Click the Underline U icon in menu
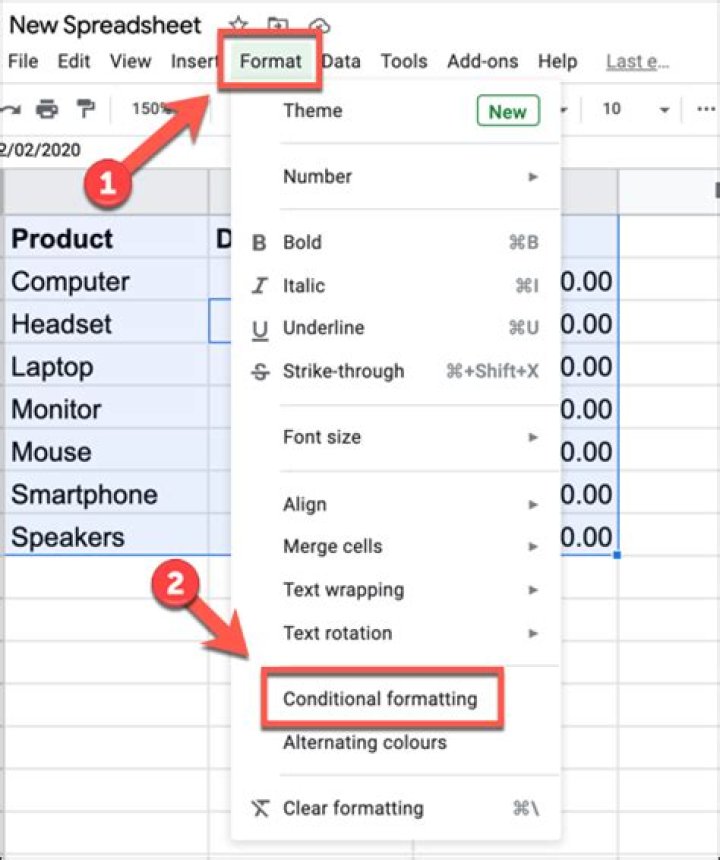720x860 pixels. pyautogui.click(x=259, y=329)
